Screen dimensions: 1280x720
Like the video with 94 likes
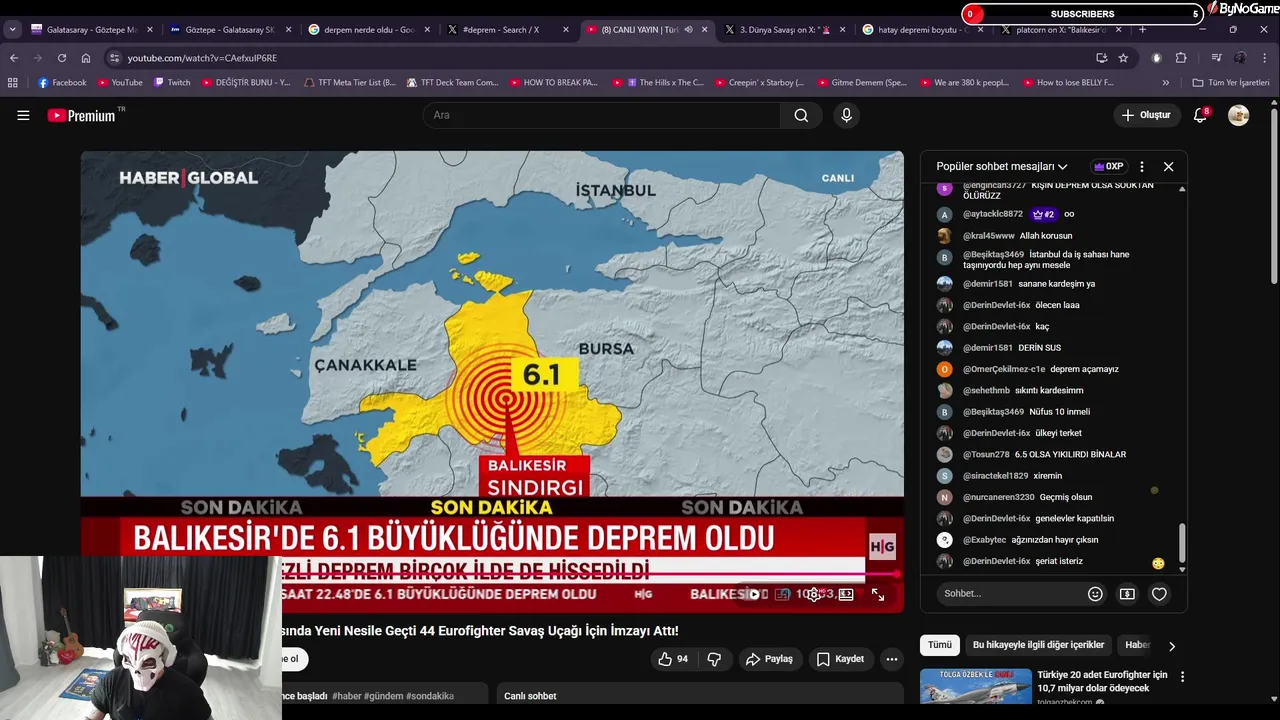(x=673, y=659)
